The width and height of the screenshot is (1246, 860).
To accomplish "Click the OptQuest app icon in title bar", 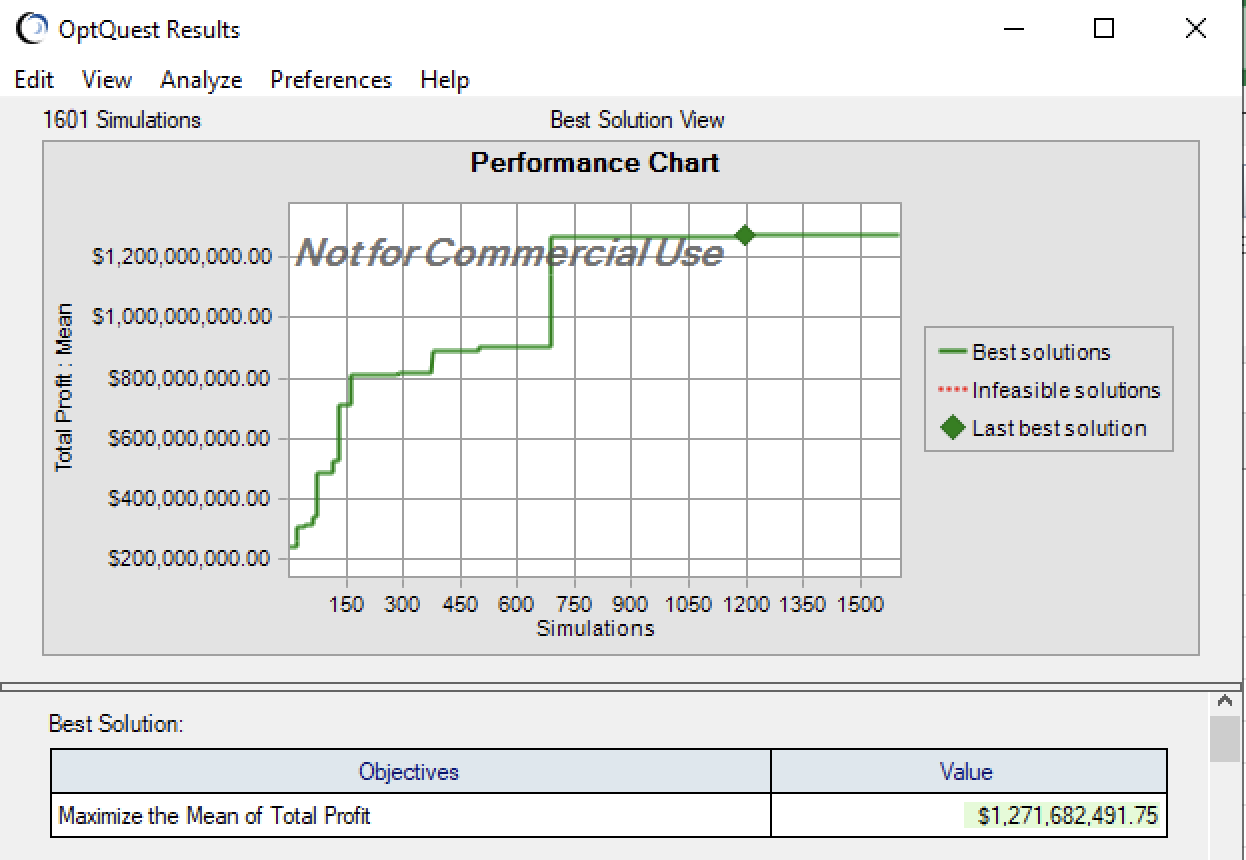I will (33, 29).
